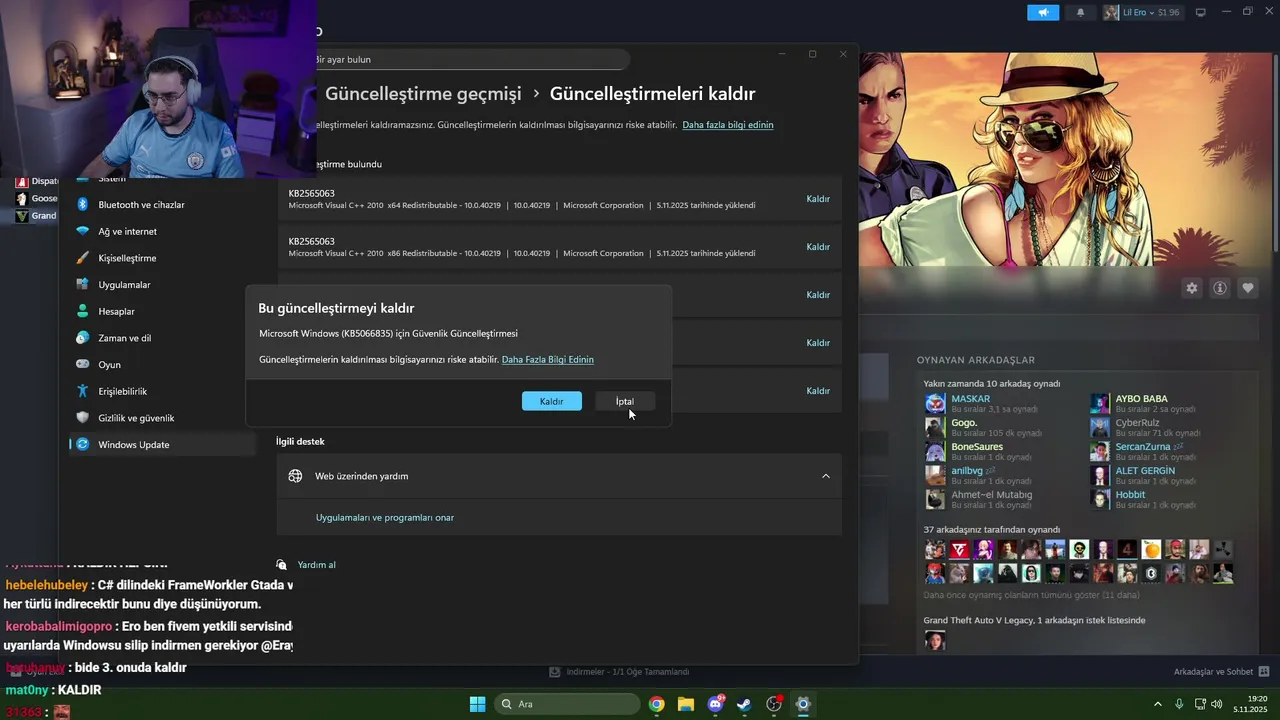Collapse the Web üzerinden yardım section
The height and width of the screenshot is (720, 1280).
[826, 476]
